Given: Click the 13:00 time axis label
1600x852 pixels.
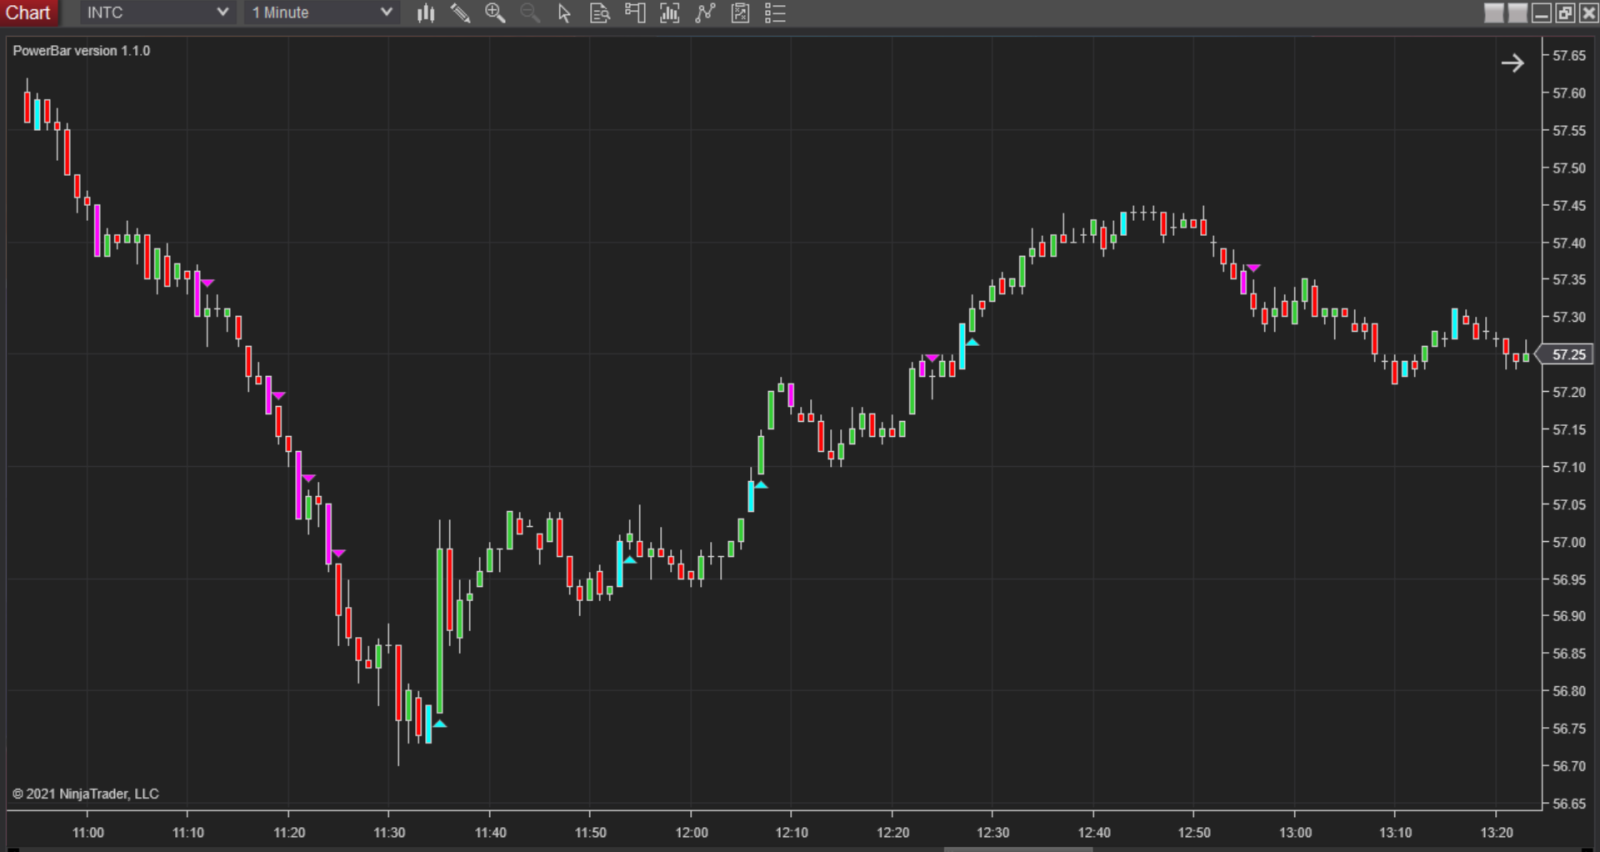Looking at the screenshot, I should [x=1295, y=833].
